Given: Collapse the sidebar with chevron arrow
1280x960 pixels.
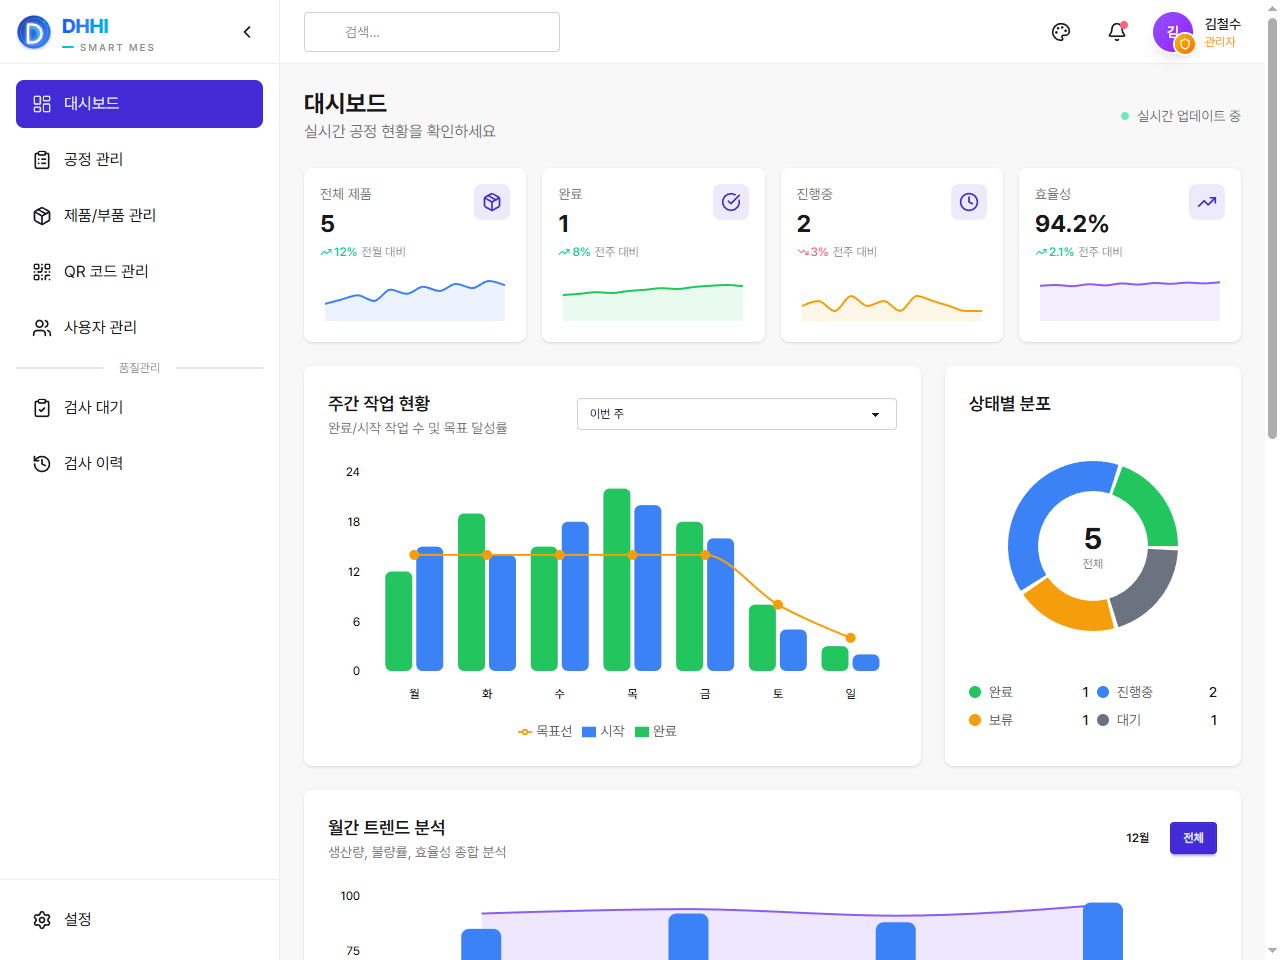Looking at the screenshot, I should (x=247, y=32).
